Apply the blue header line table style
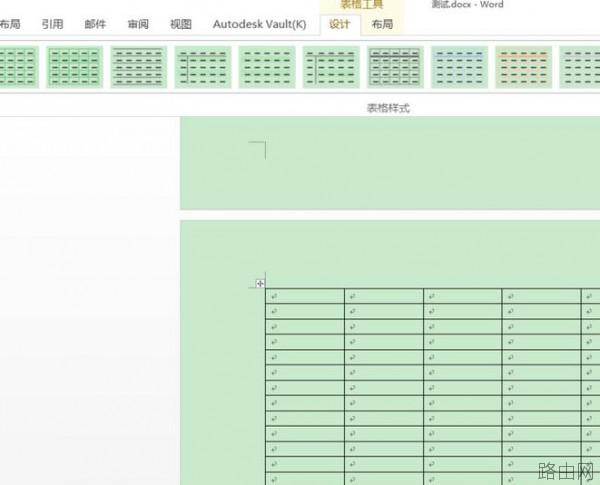 [x=460, y=67]
